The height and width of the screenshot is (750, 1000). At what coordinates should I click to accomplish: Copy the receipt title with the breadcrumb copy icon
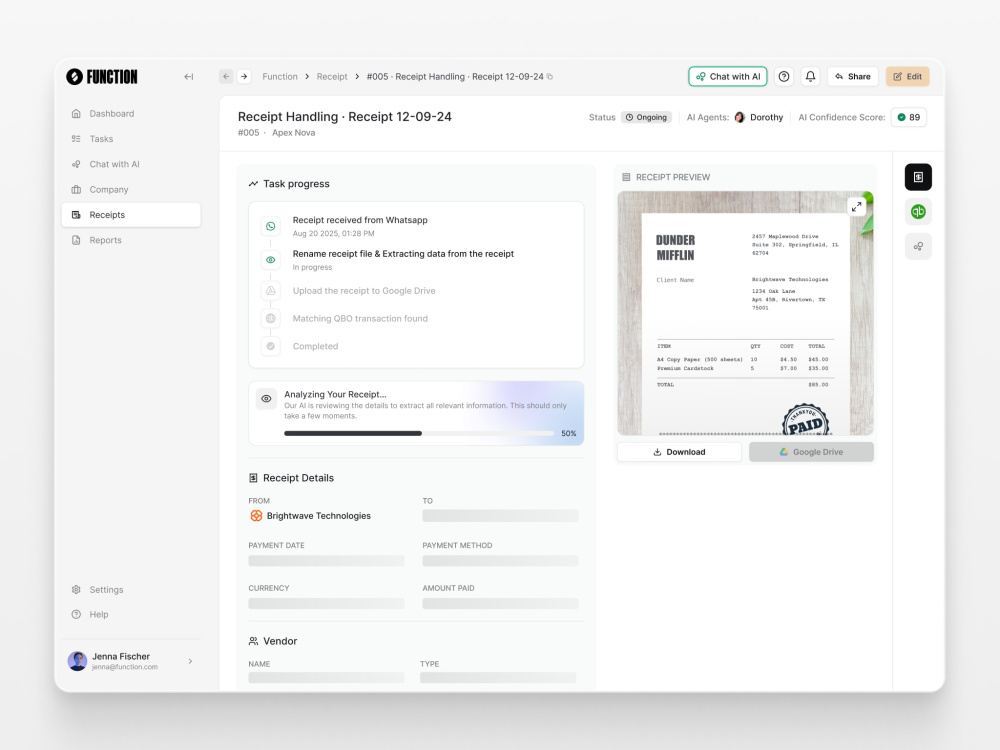550,77
